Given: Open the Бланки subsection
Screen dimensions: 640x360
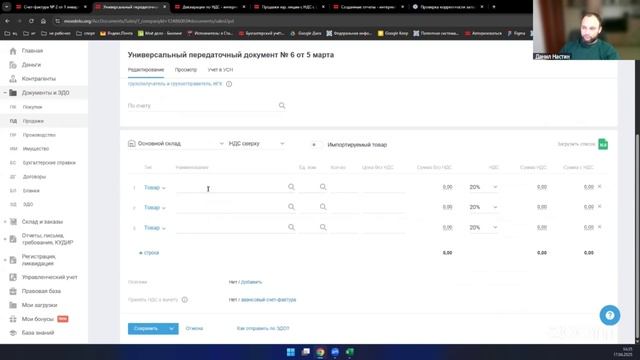Looking at the screenshot, I should click(x=31, y=190).
